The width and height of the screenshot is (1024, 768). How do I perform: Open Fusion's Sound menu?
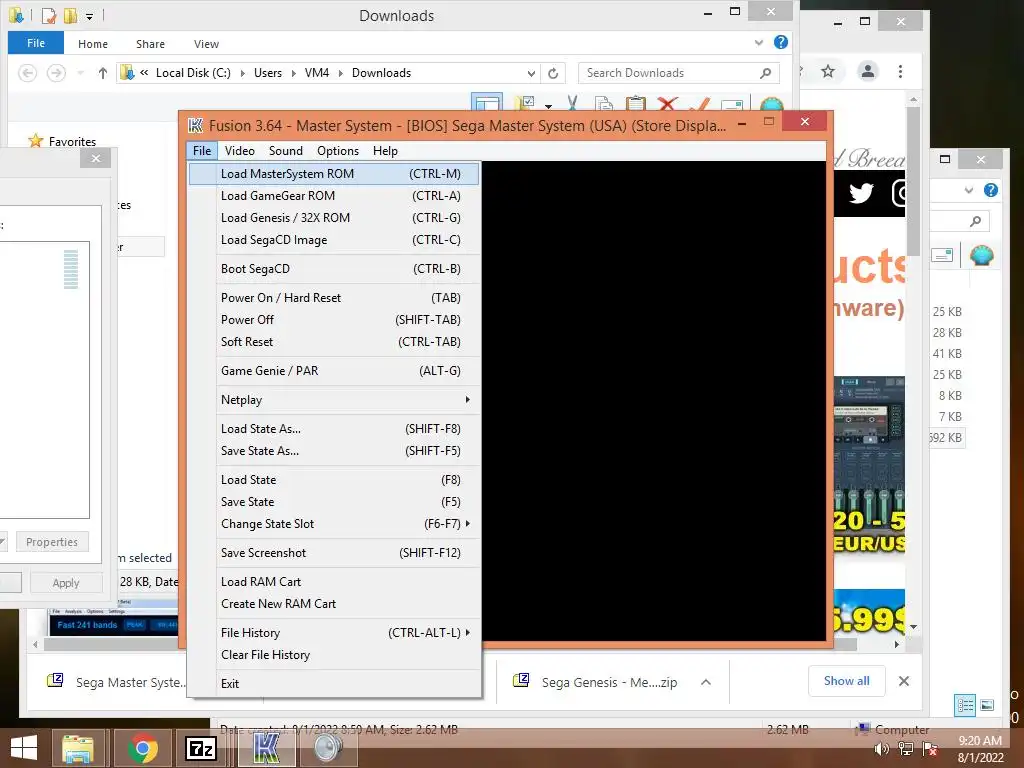[285, 151]
